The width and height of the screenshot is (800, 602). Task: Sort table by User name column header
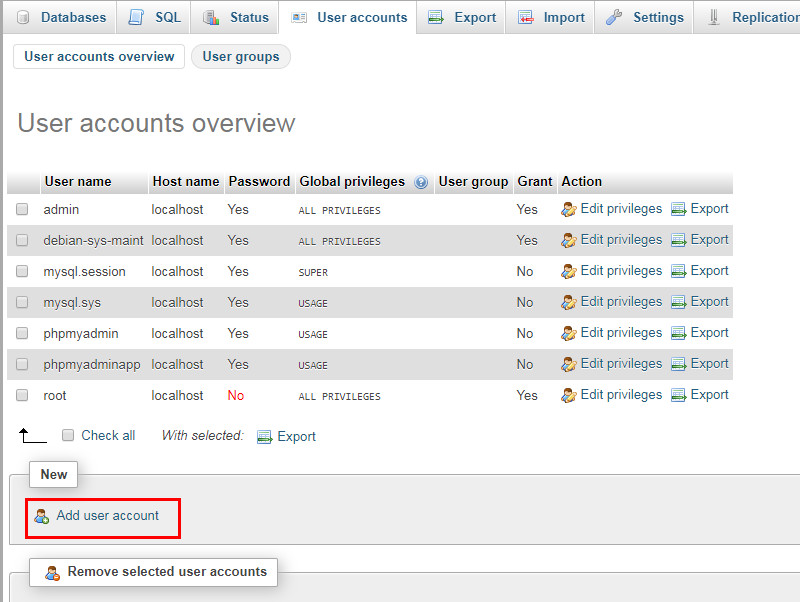coord(78,182)
